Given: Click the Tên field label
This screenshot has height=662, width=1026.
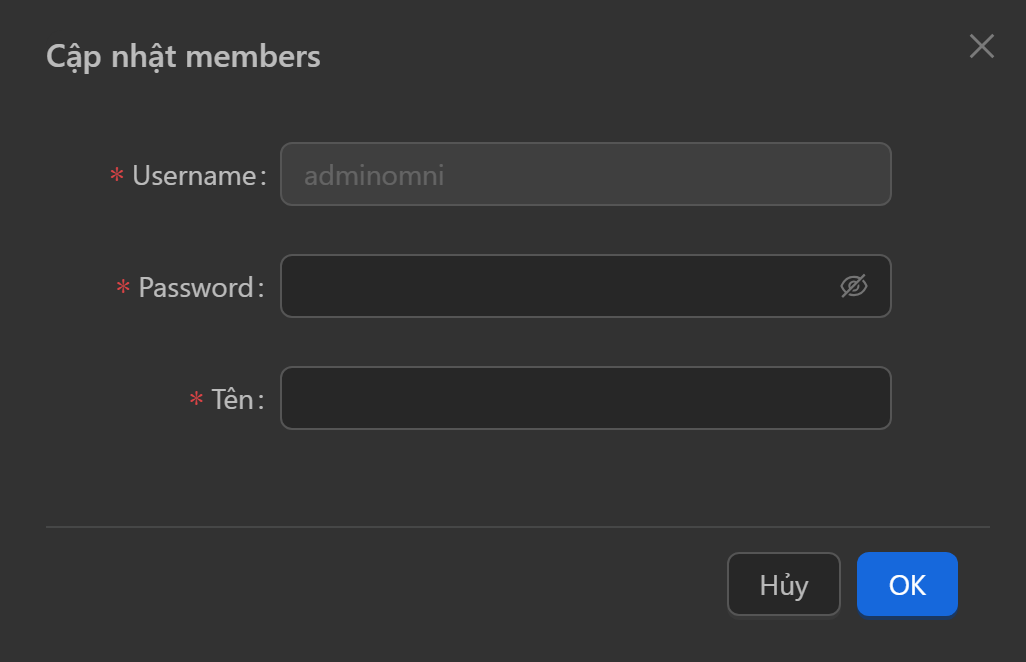Looking at the screenshot, I should coord(232,400).
